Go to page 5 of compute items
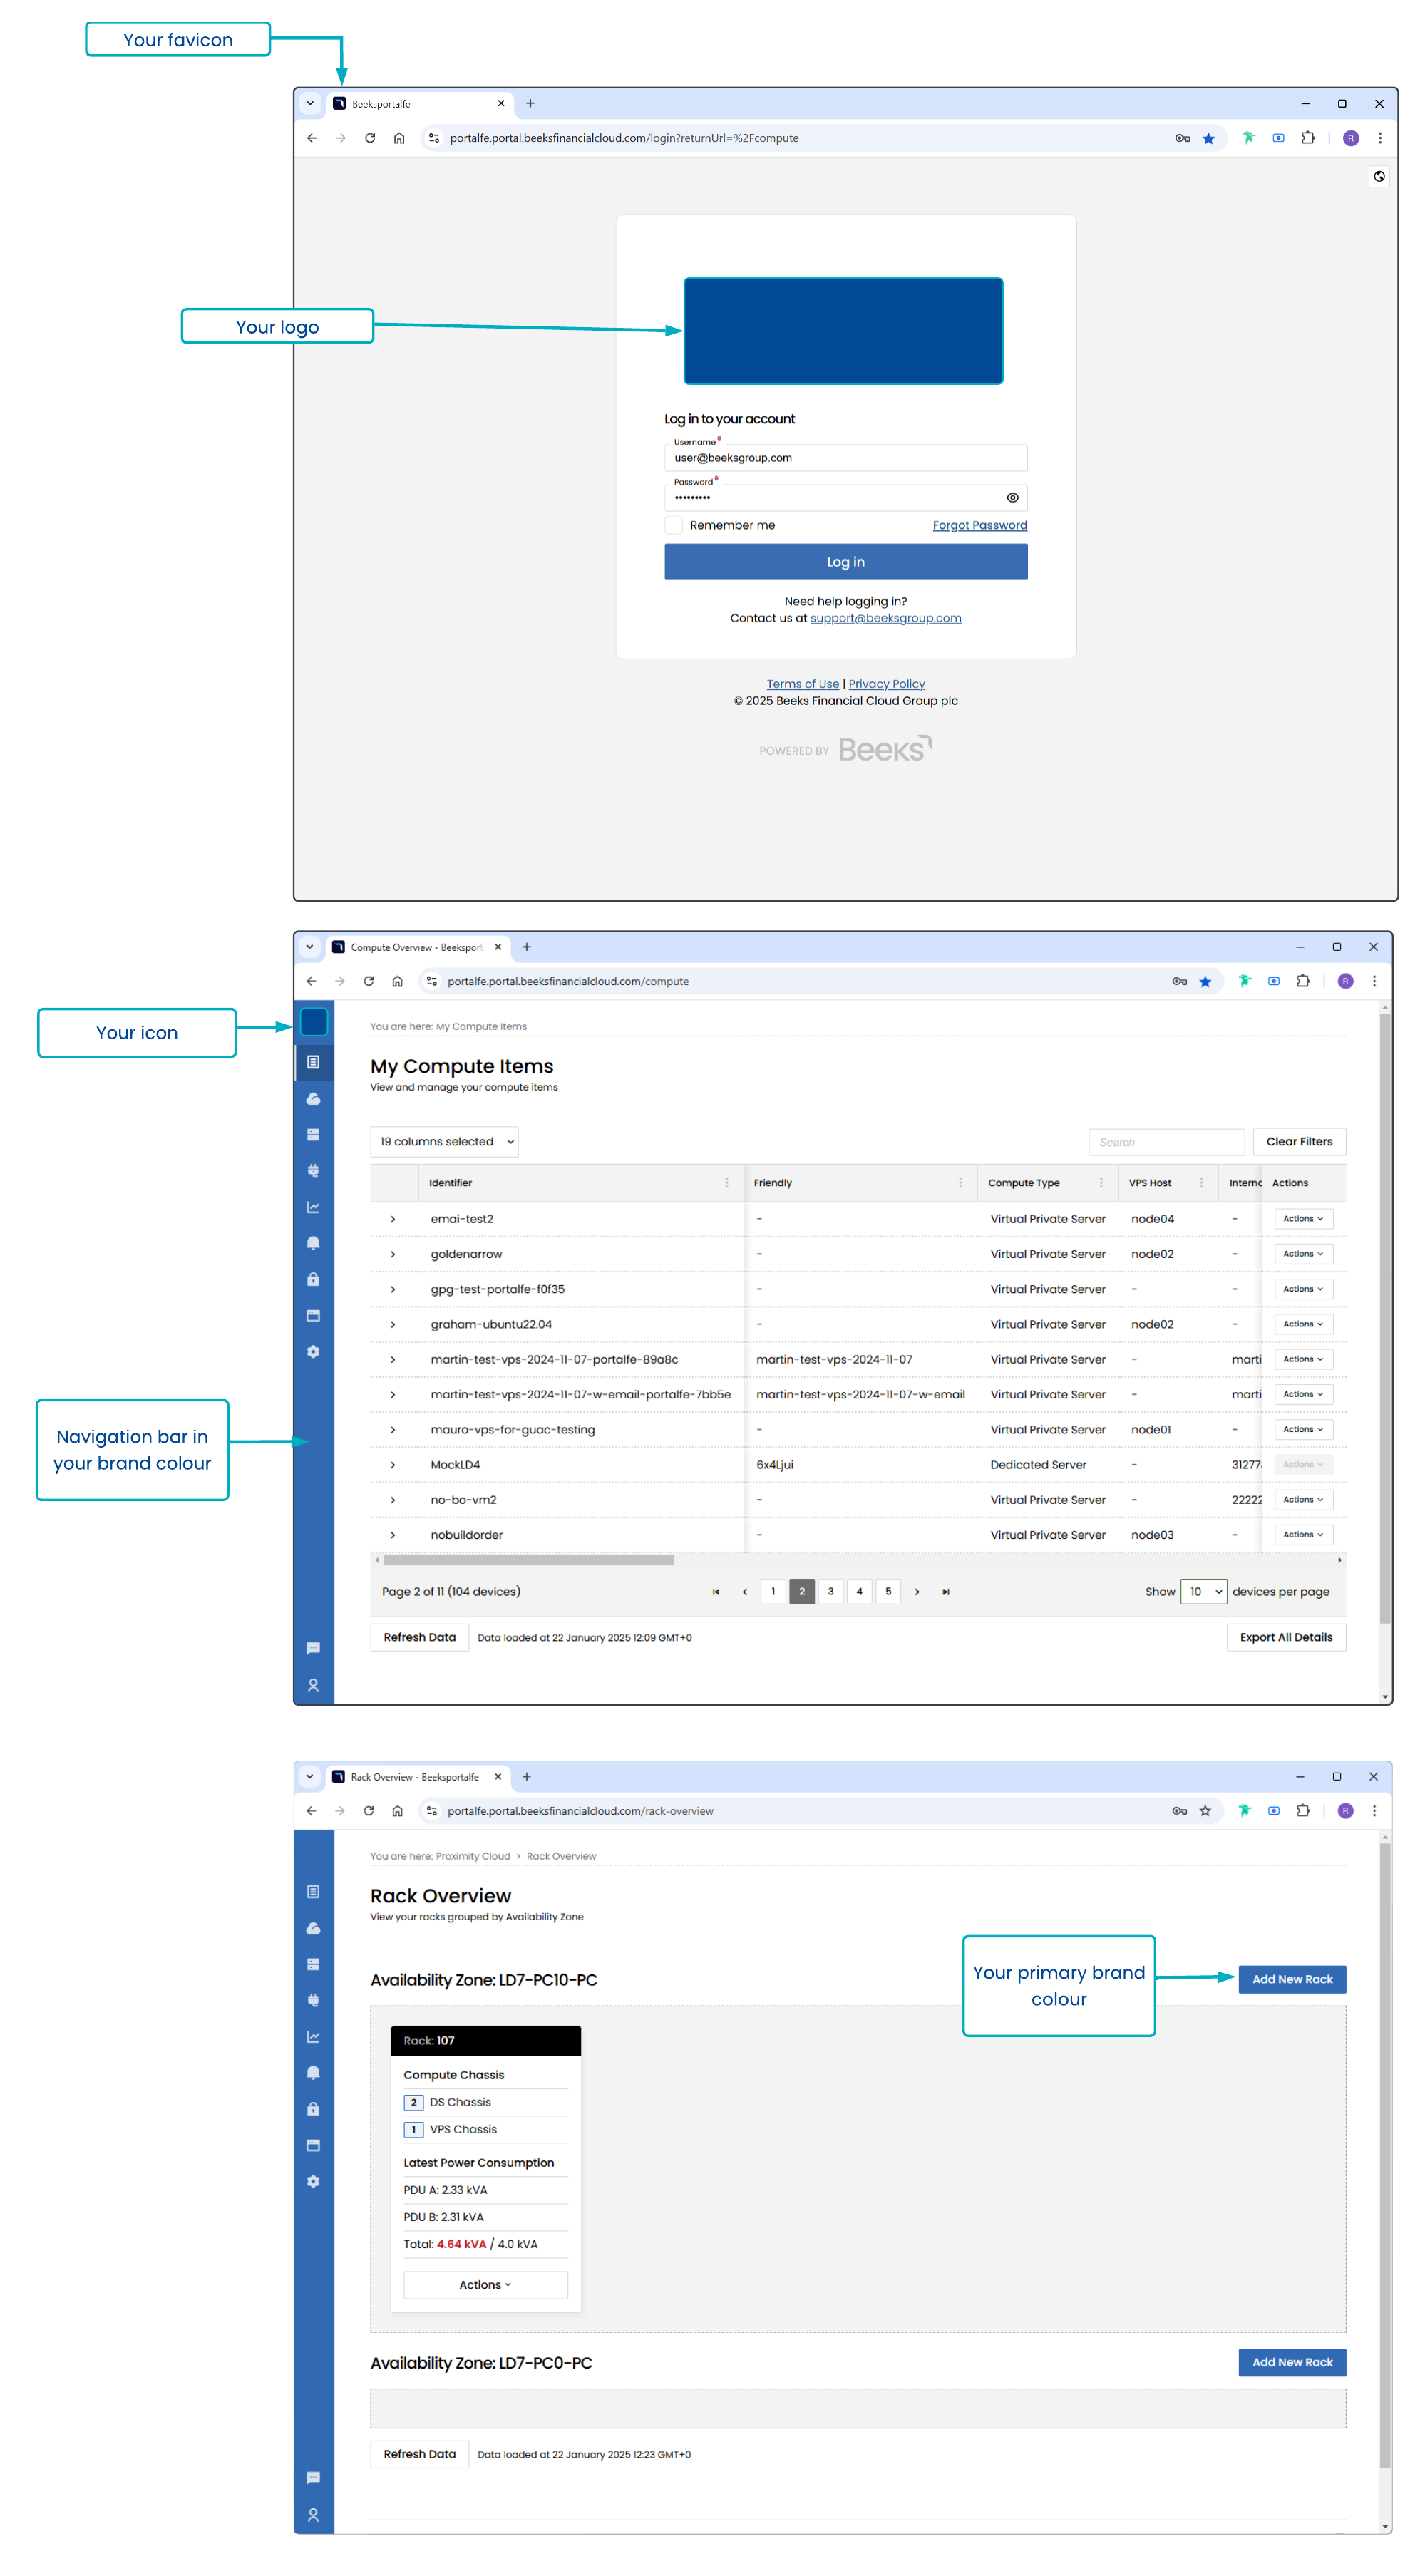Viewport: 1425px width, 2576px height. [x=888, y=1592]
